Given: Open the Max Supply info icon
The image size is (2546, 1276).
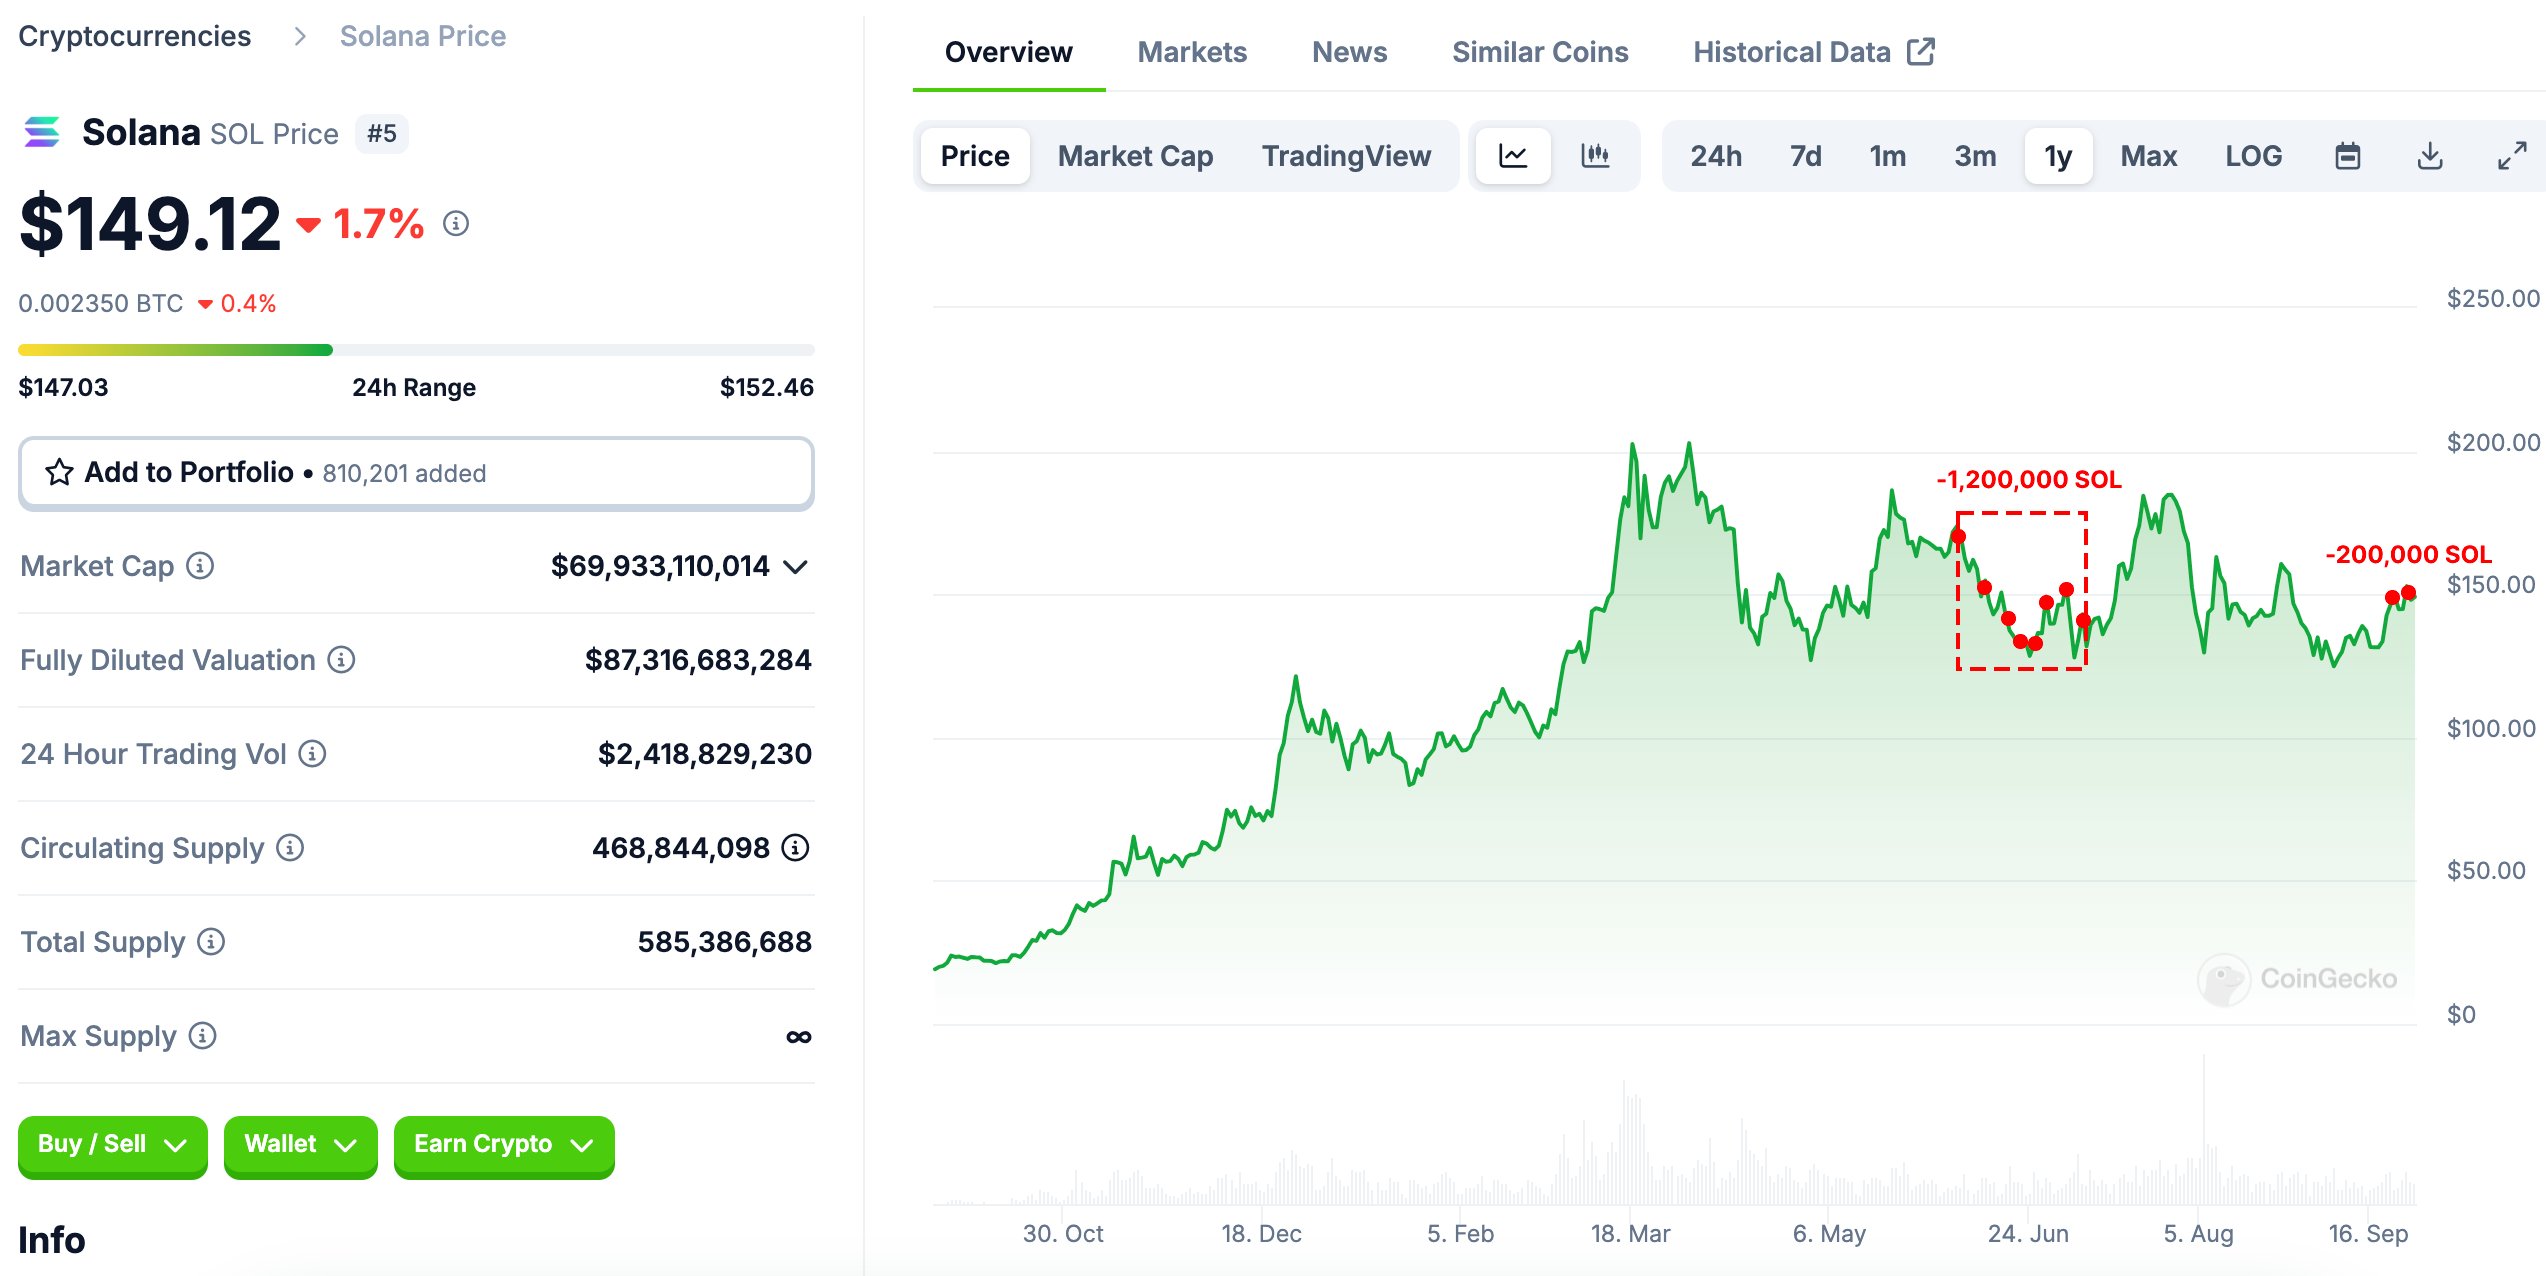Looking at the screenshot, I should [x=202, y=1036].
